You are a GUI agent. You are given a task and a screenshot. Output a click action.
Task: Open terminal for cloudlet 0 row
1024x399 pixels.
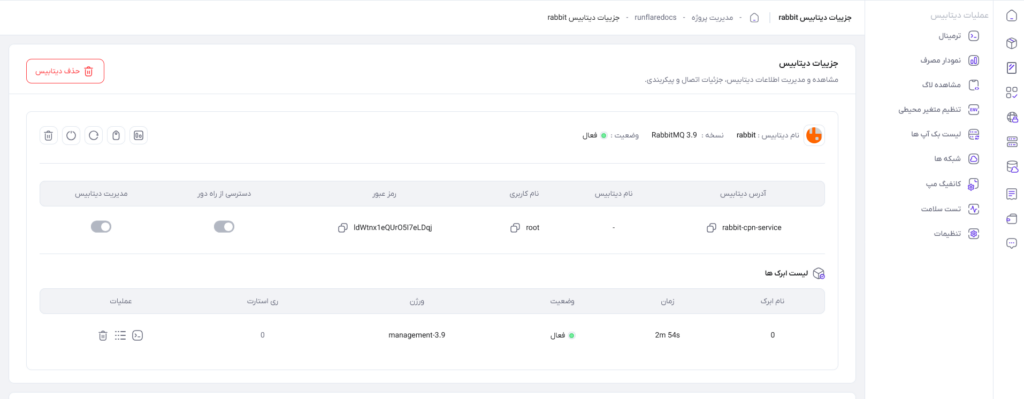coord(138,335)
